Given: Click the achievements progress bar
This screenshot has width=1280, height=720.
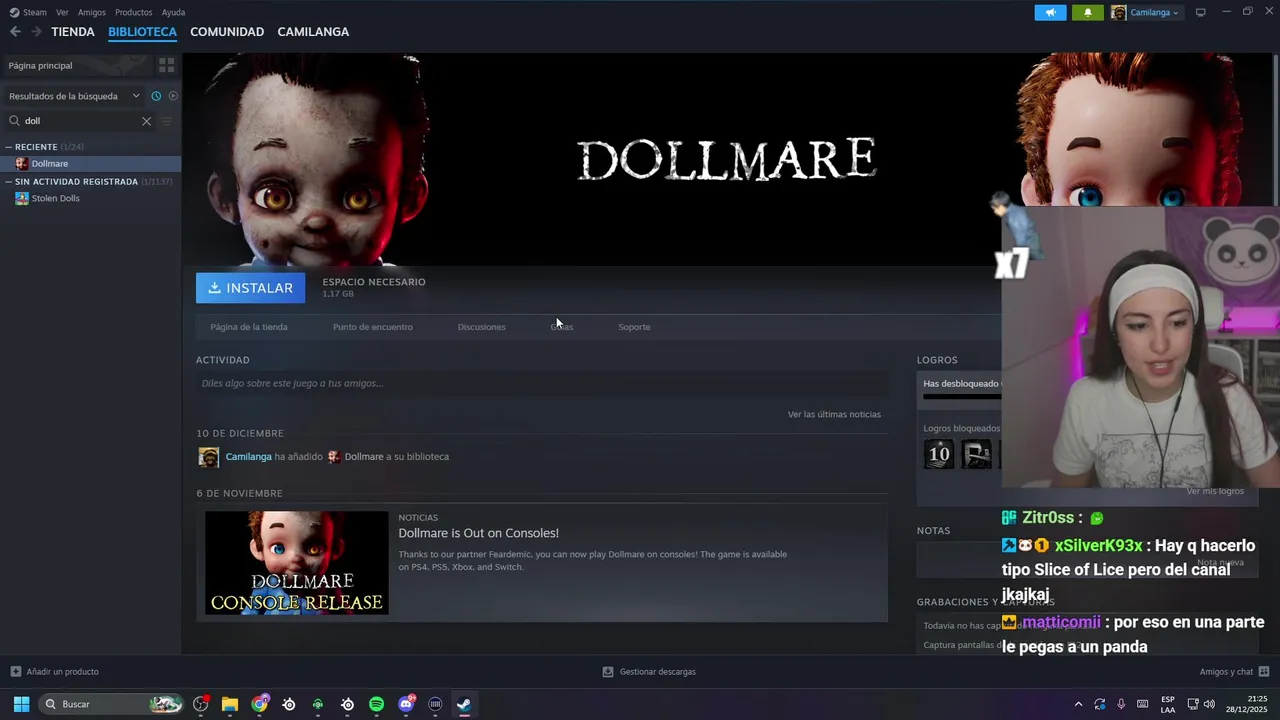Looking at the screenshot, I should tap(962, 396).
